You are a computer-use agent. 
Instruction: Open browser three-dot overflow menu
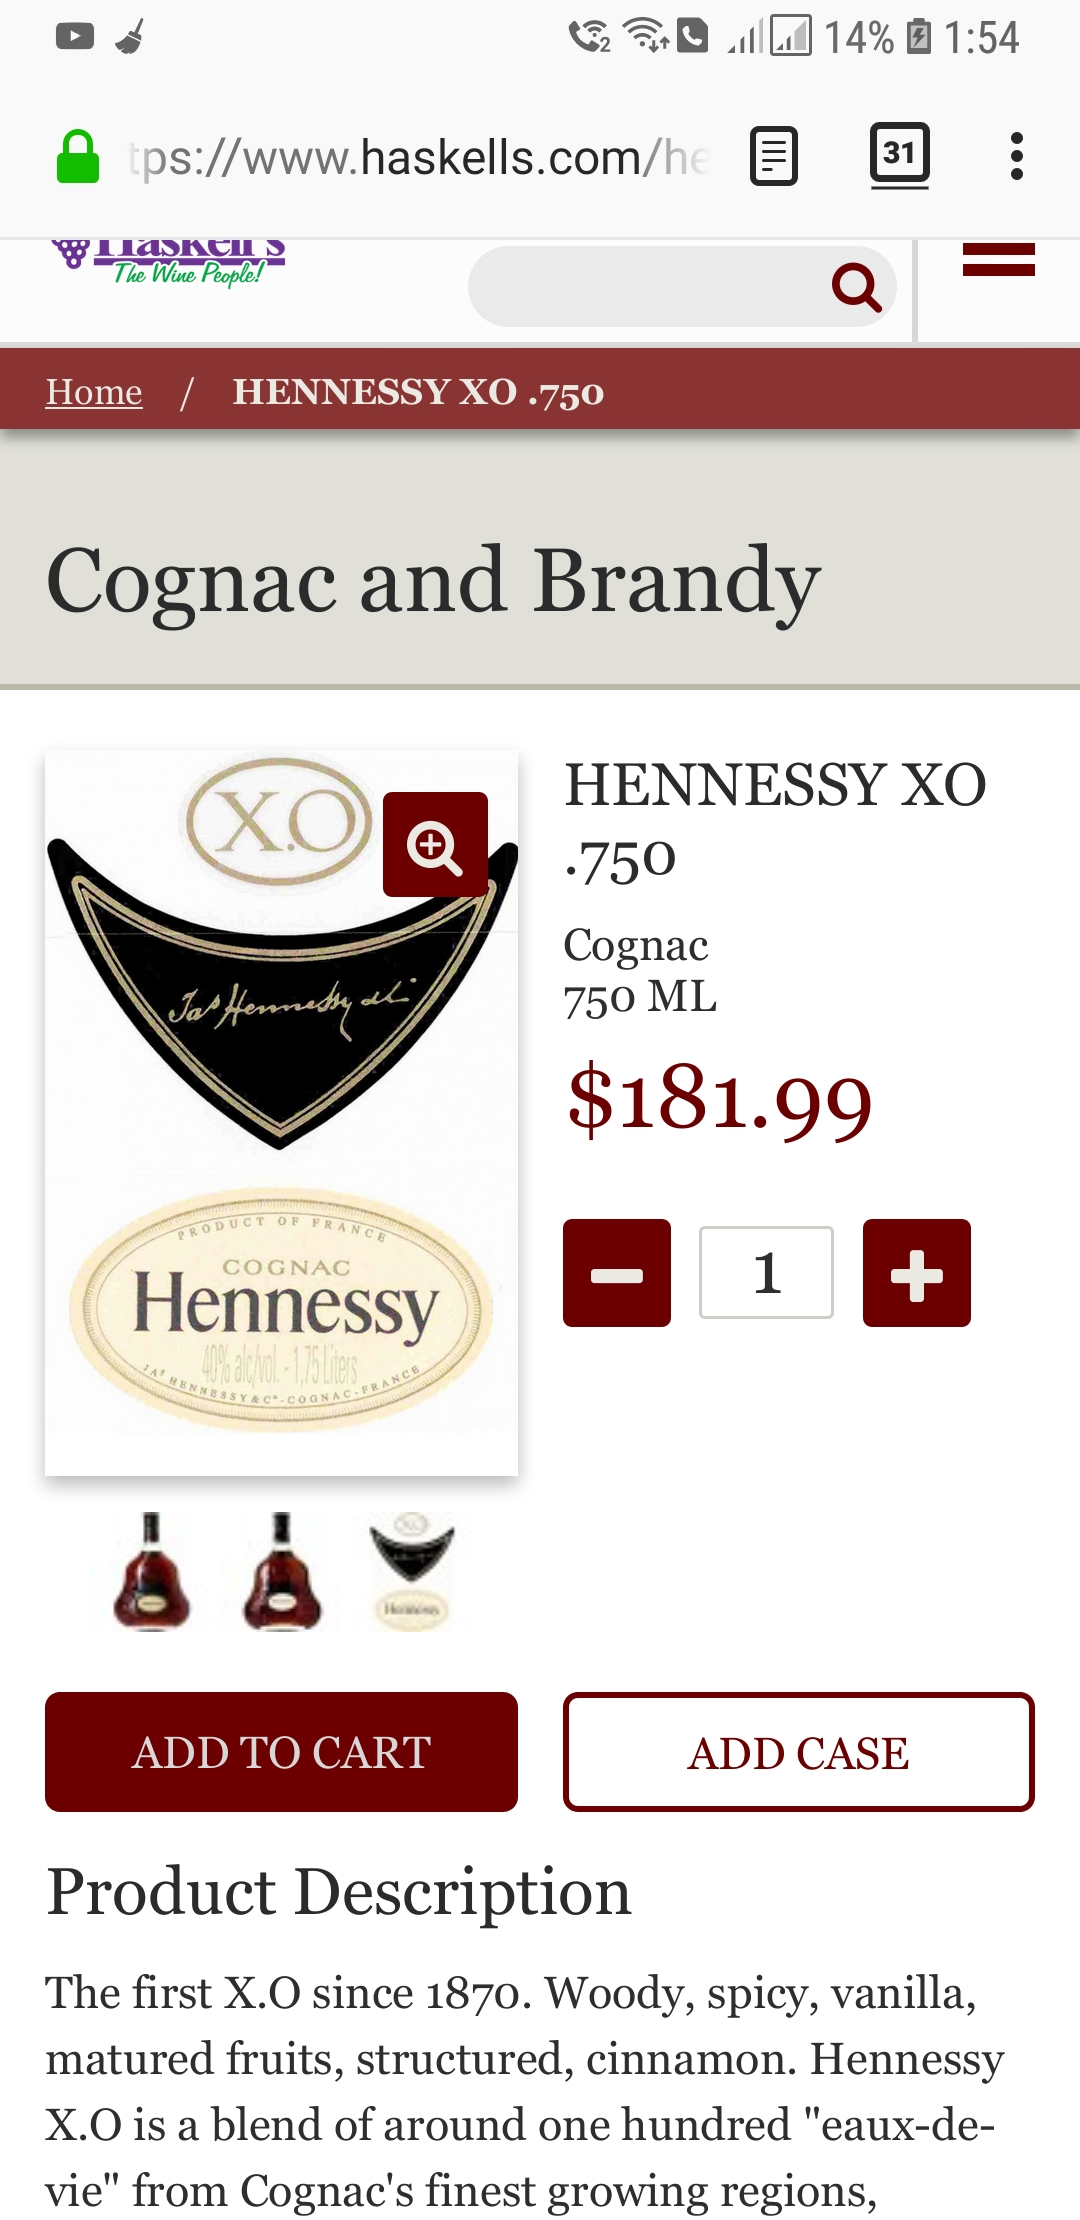pos(1017,157)
